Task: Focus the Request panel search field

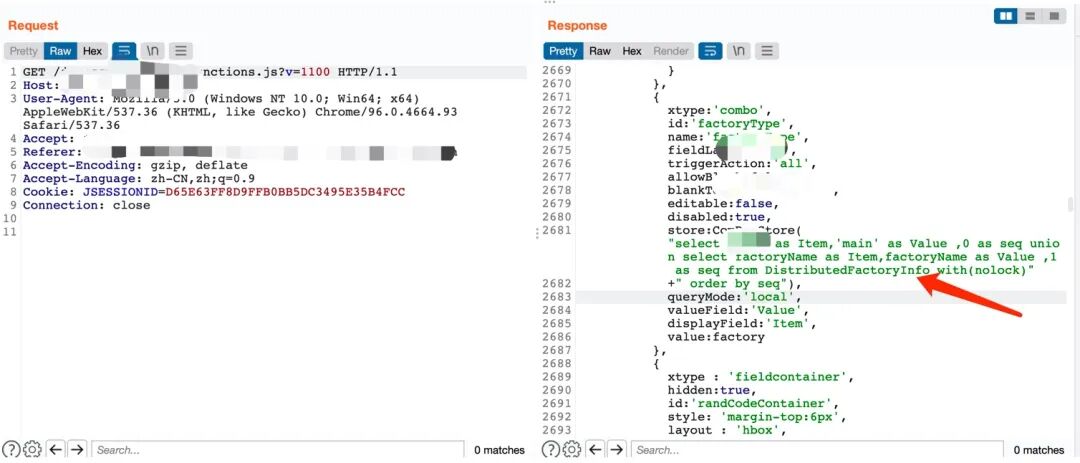Action: pos(278,450)
